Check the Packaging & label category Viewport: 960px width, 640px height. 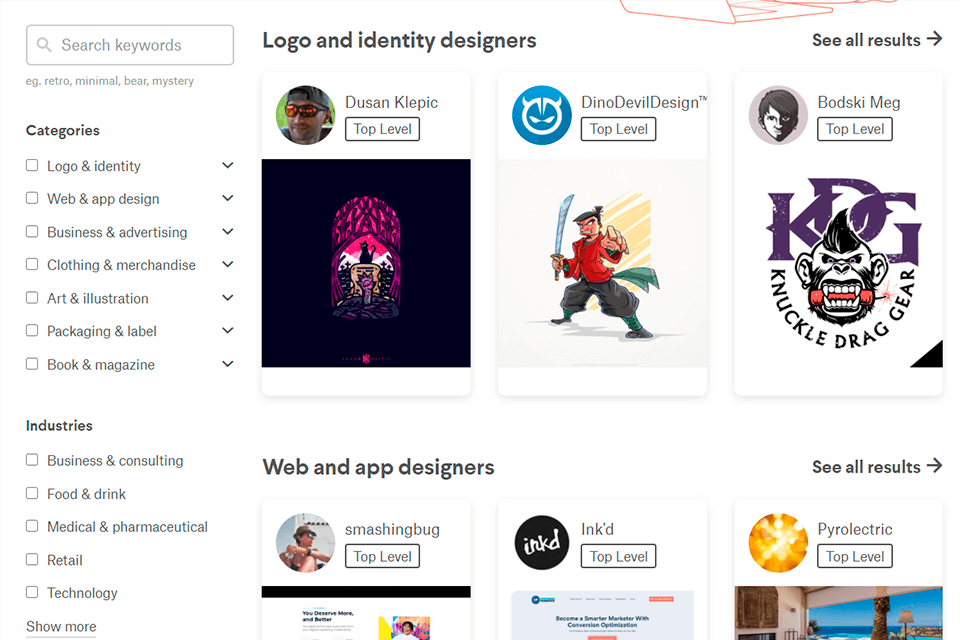coord(32,330)
